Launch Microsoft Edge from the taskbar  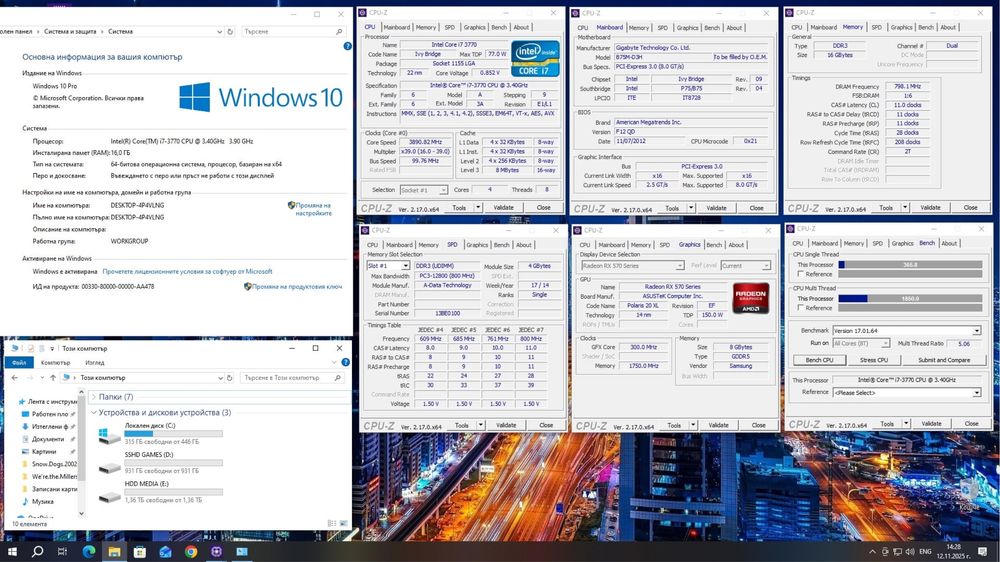89,551
